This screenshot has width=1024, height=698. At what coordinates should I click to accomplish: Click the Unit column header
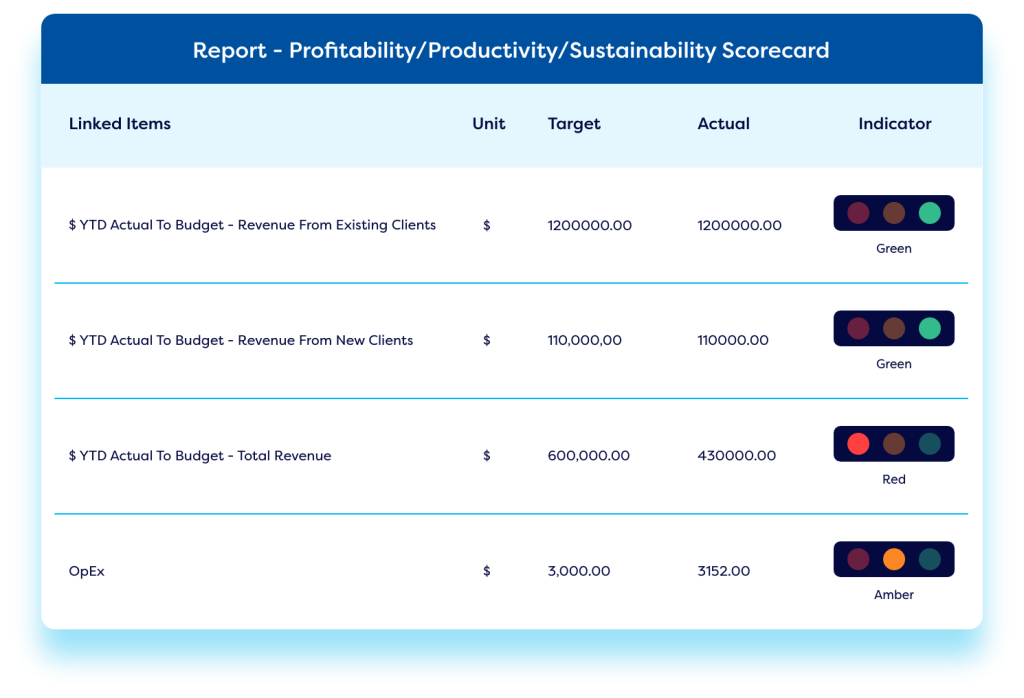pos(489,124)
